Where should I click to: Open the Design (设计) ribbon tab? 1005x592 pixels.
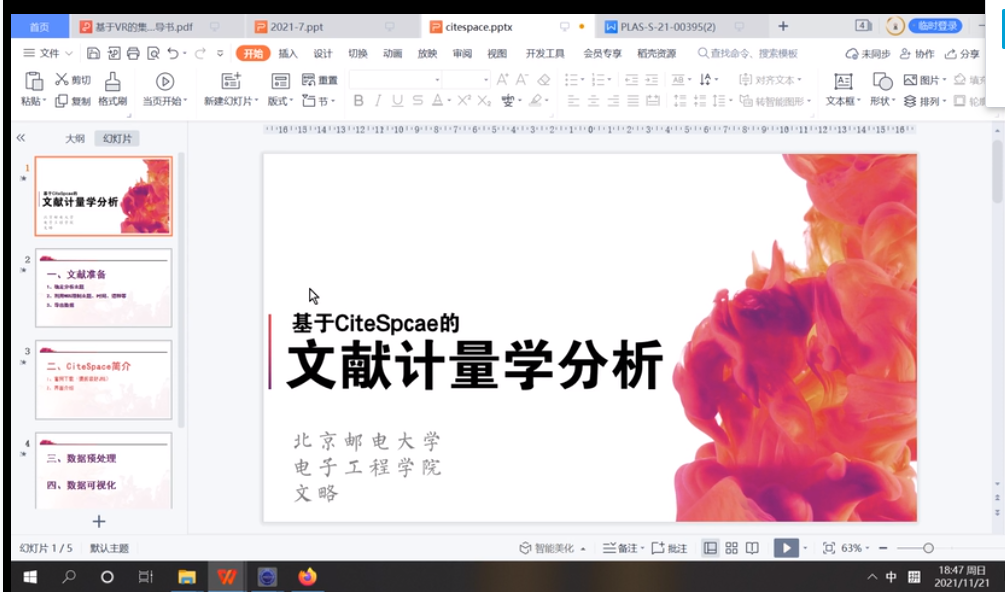pos(323,53)
